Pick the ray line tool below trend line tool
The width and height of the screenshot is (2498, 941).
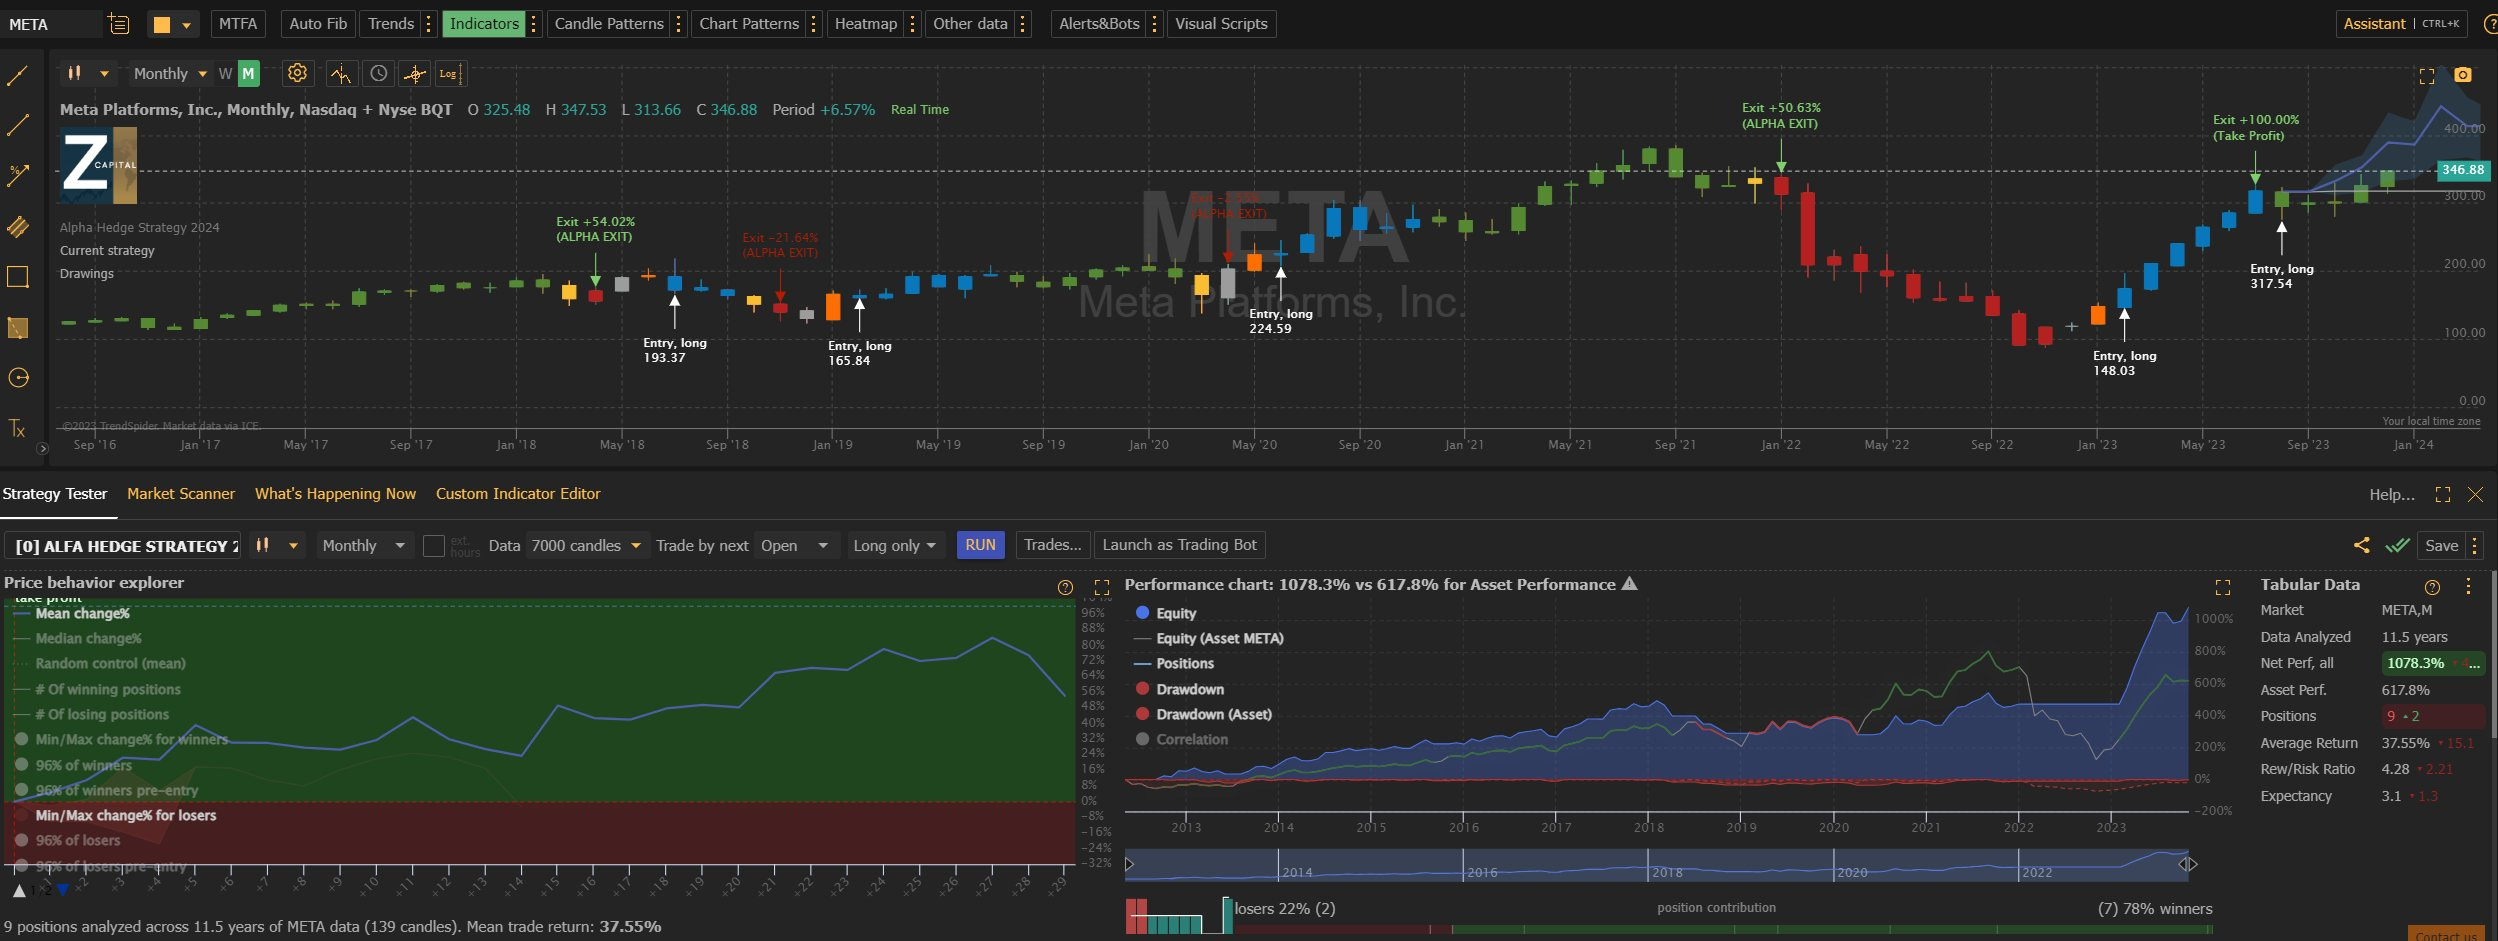(x=18, y=125)
